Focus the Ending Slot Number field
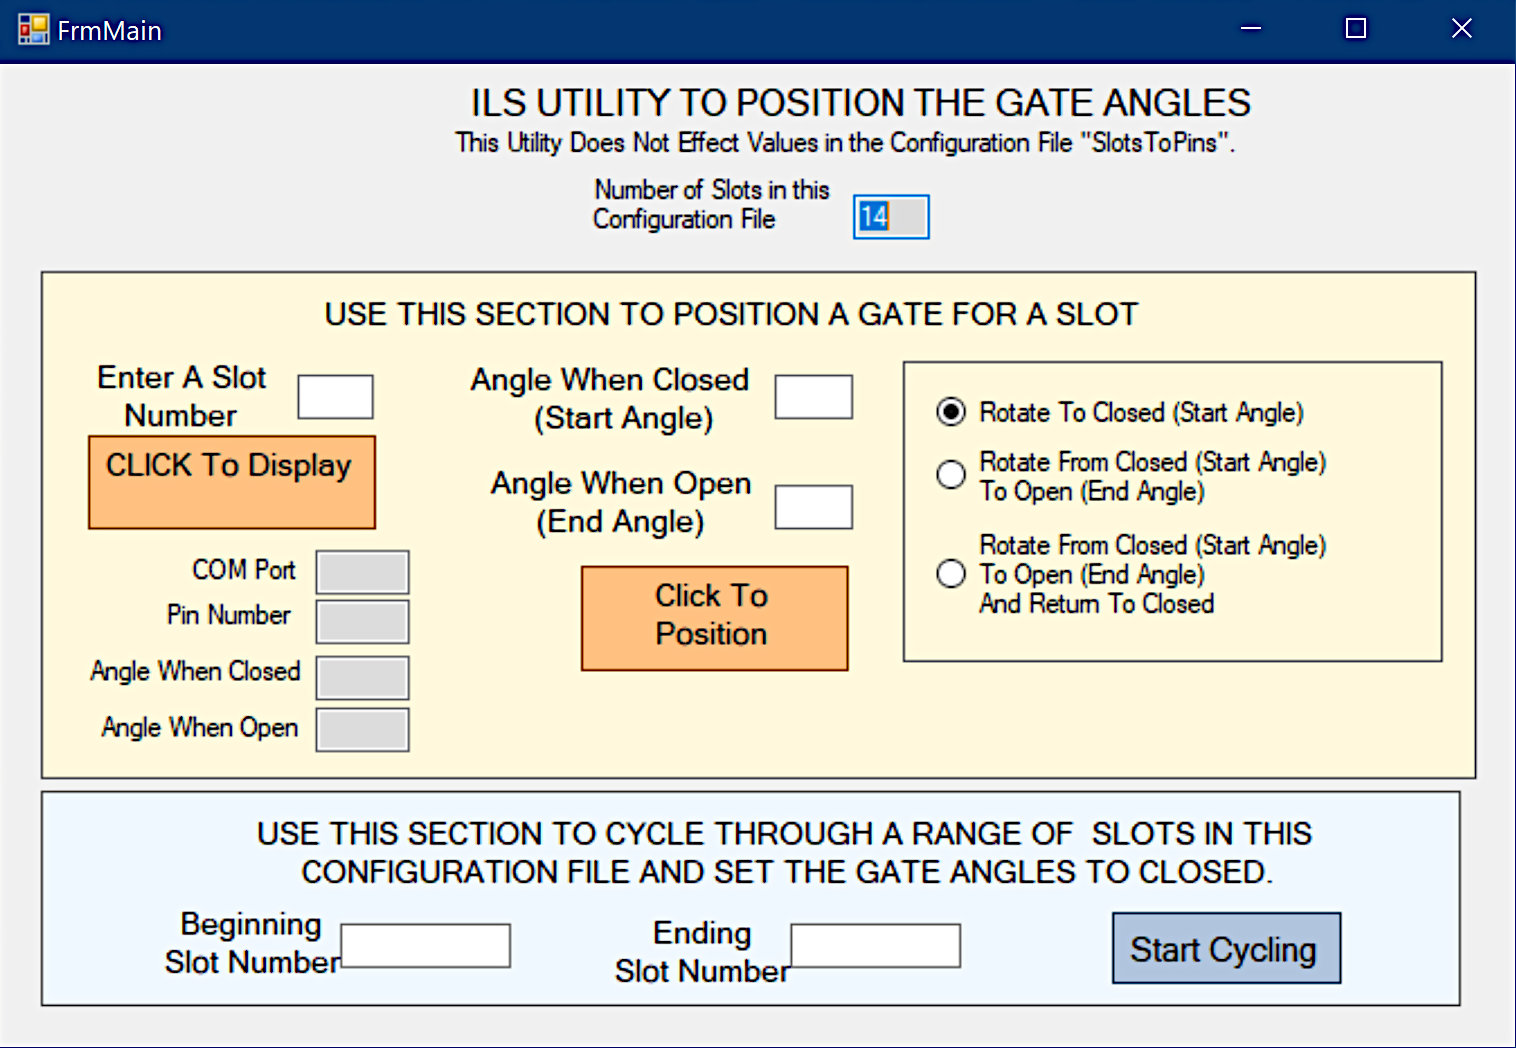The width and height of the screenshot is (1516, 1048). pyautogui.click(x=876, y=945)
